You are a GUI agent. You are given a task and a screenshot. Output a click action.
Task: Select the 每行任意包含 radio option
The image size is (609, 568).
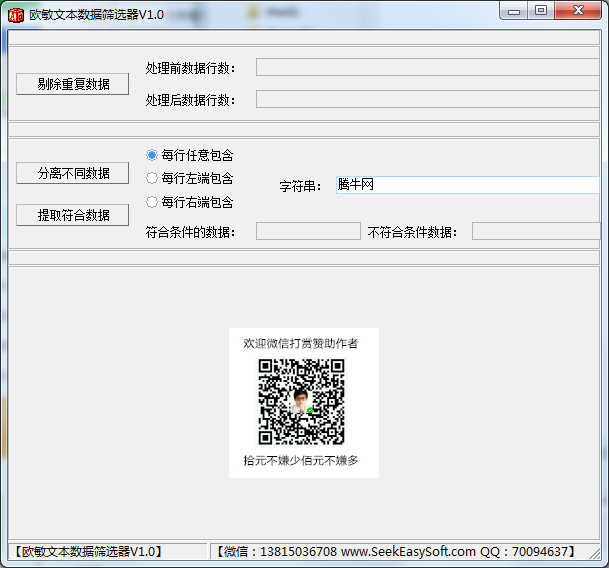[x=190, y=155]
